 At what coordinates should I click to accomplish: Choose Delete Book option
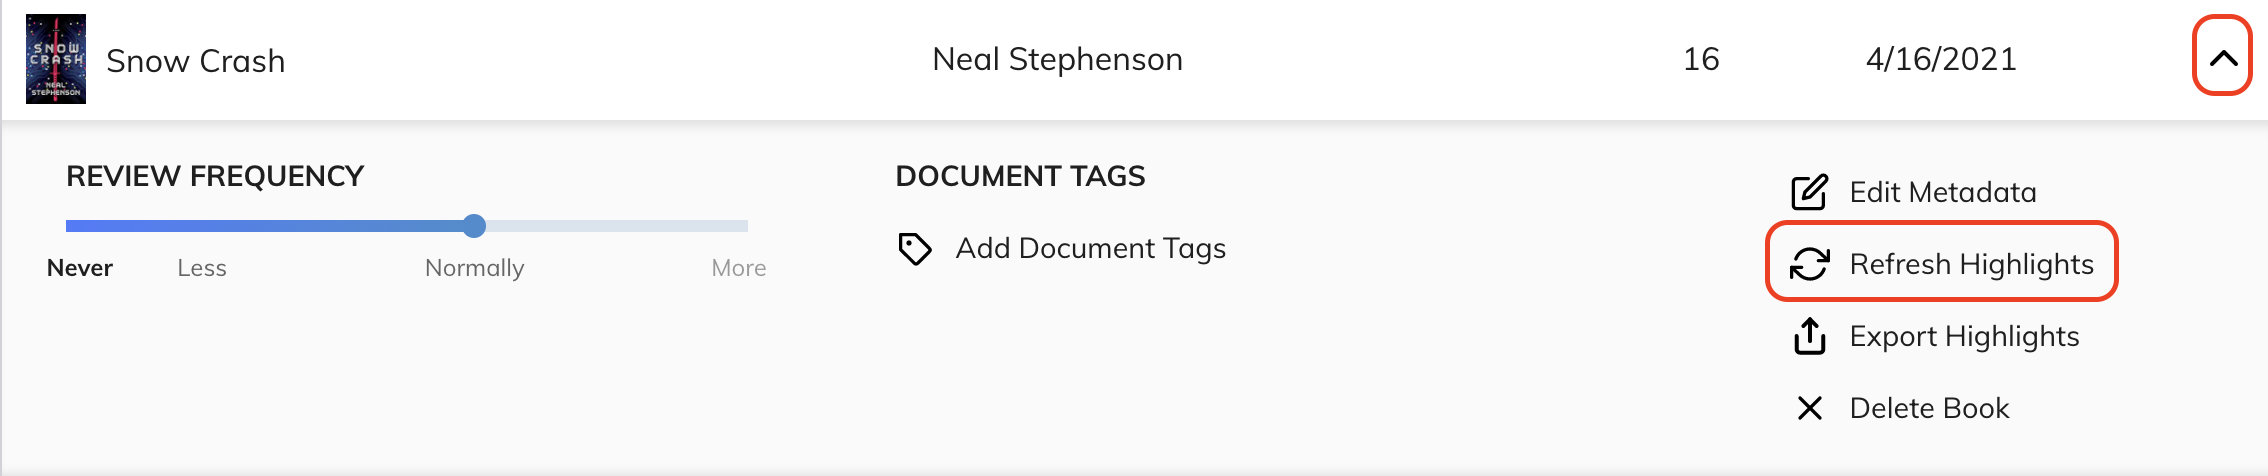(x=1929, y=408)
